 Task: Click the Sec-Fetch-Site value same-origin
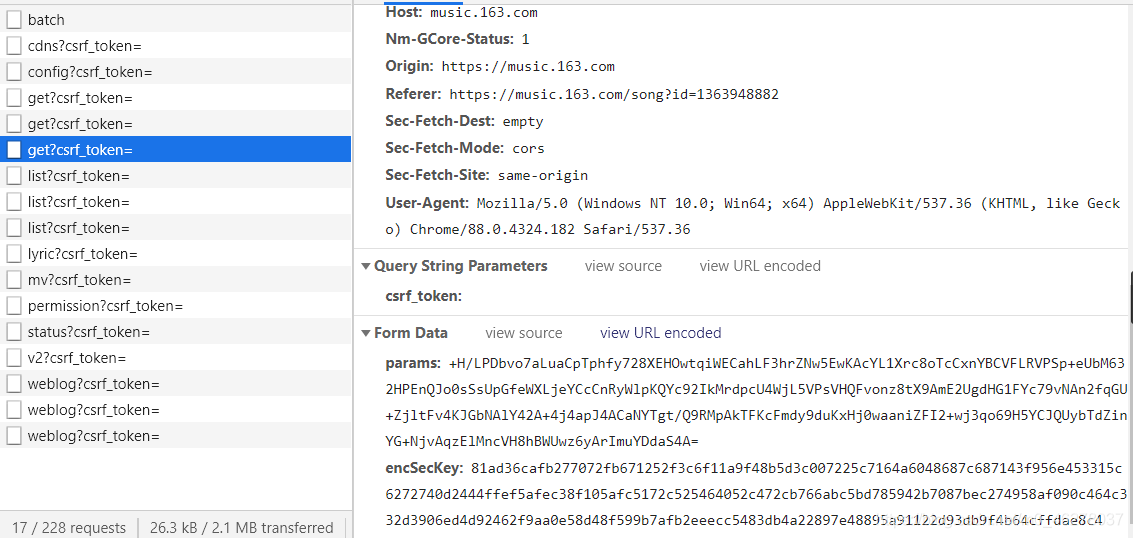[x=543, y=175]
